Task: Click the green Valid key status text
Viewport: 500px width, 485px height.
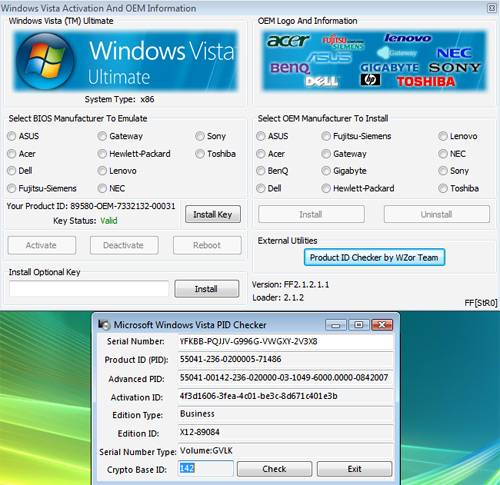Action: (109, 221)
